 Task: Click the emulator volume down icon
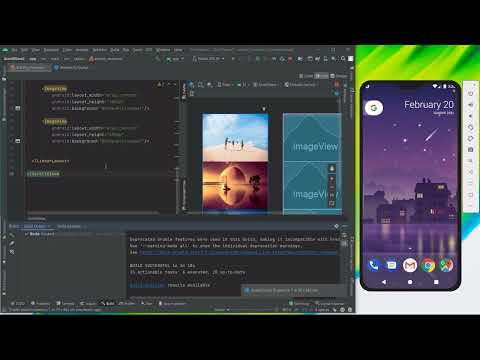coord(471,116)
